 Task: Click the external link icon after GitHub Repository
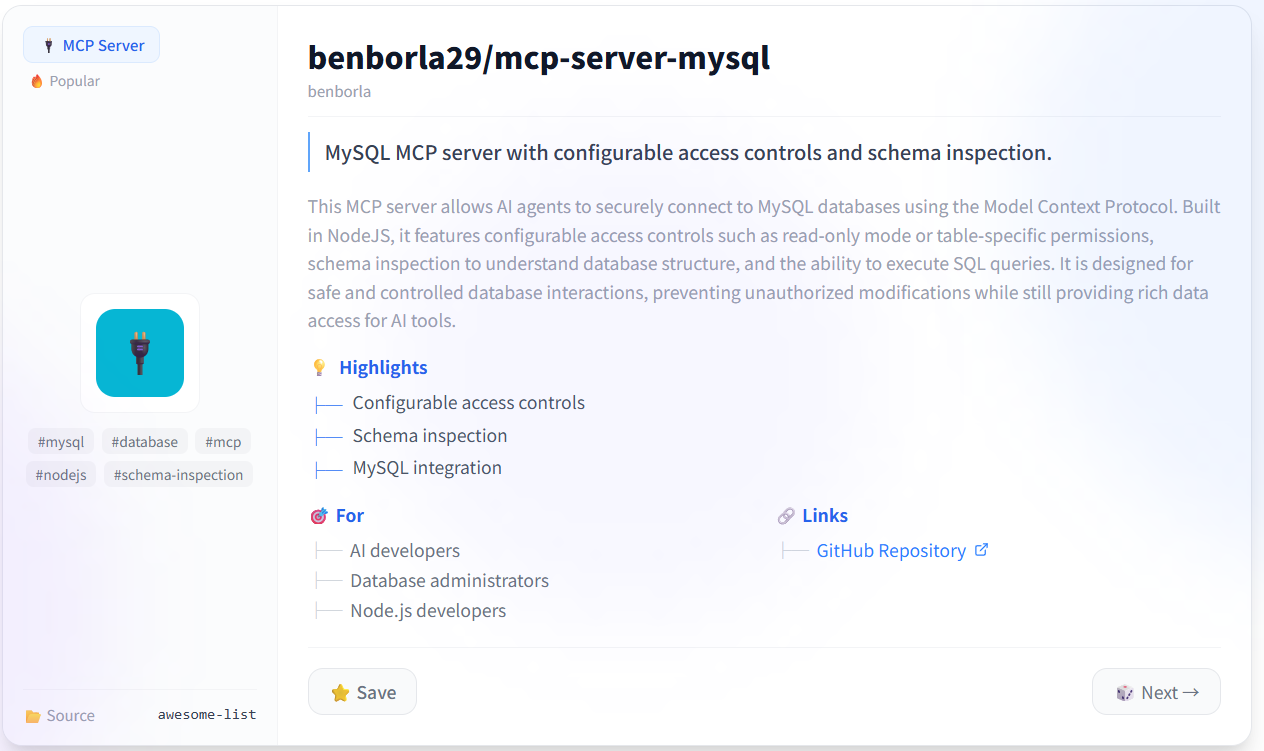click(x=981, y=550)
